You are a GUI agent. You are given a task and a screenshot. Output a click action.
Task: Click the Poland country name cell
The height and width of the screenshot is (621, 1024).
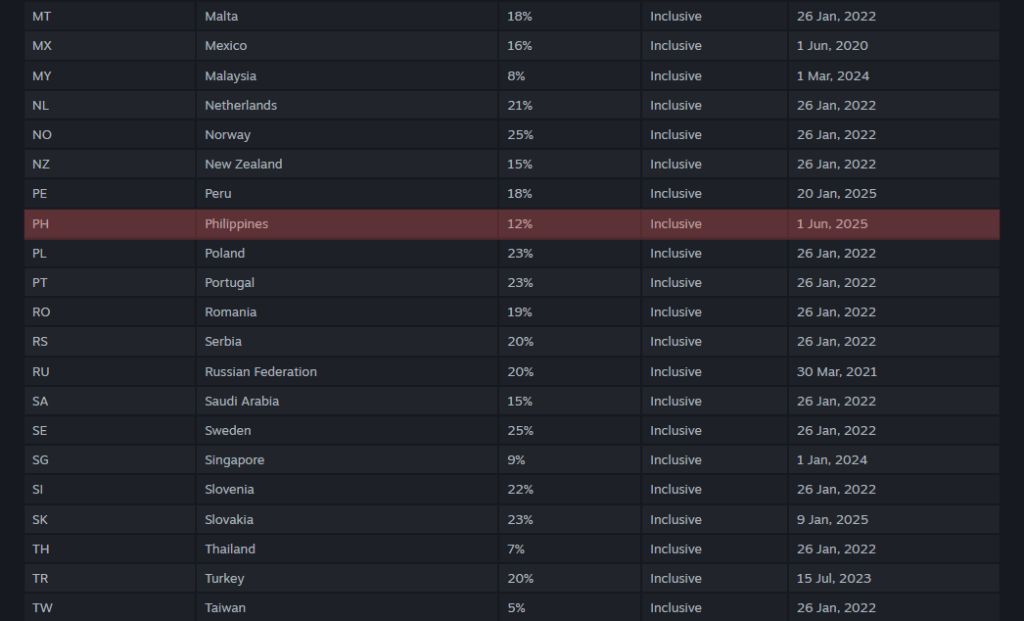[x=225, y=253]
